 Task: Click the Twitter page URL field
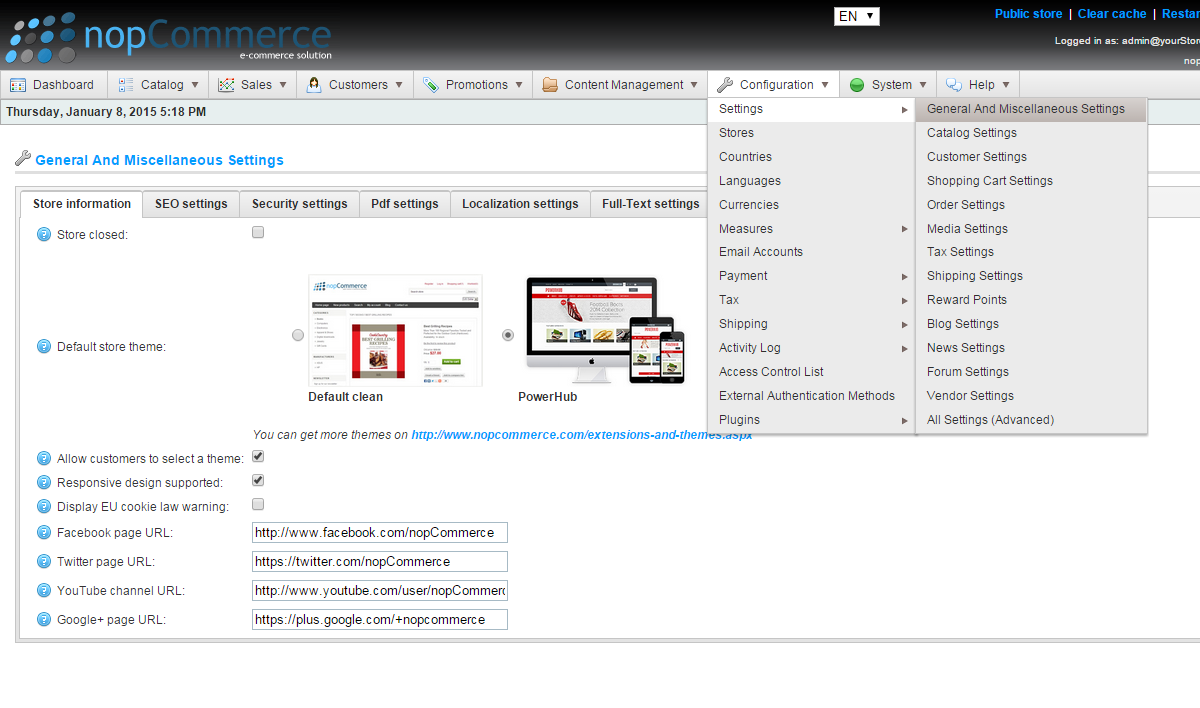[380, 562]
